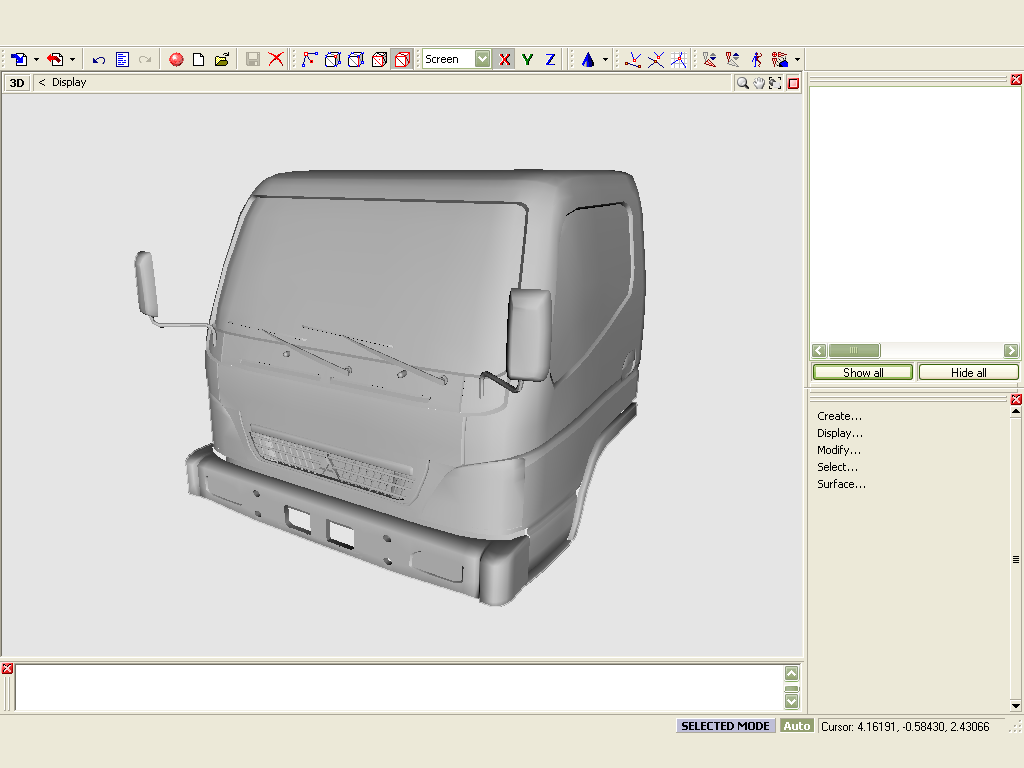Click the Undo arrow icon

[99, 60]
